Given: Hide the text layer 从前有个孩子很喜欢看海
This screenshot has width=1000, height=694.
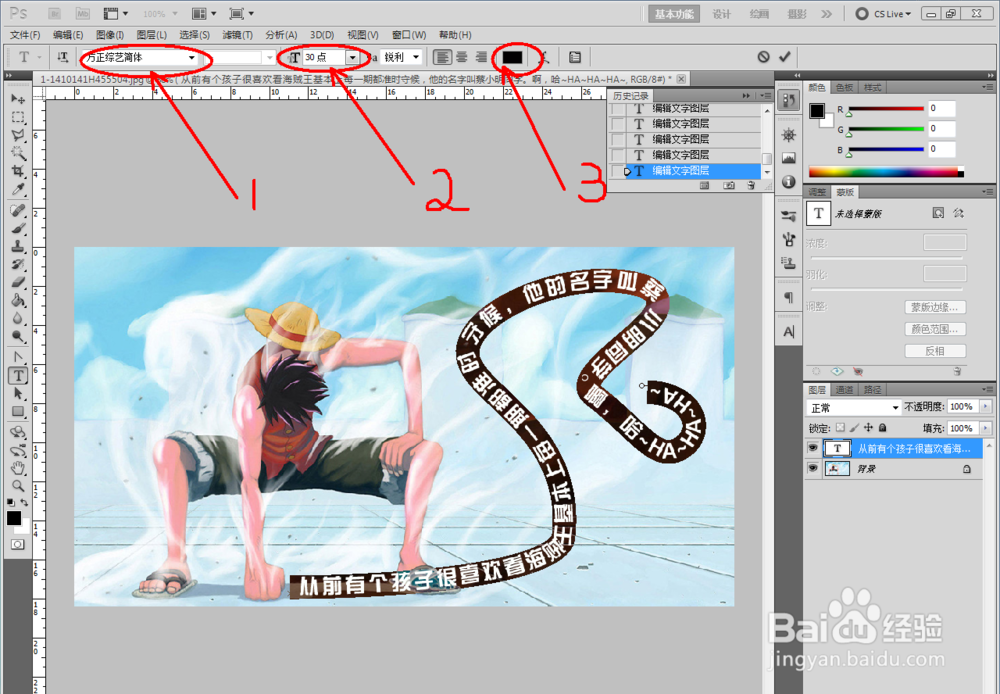Looking at the screenshot, I should [812, 448].
